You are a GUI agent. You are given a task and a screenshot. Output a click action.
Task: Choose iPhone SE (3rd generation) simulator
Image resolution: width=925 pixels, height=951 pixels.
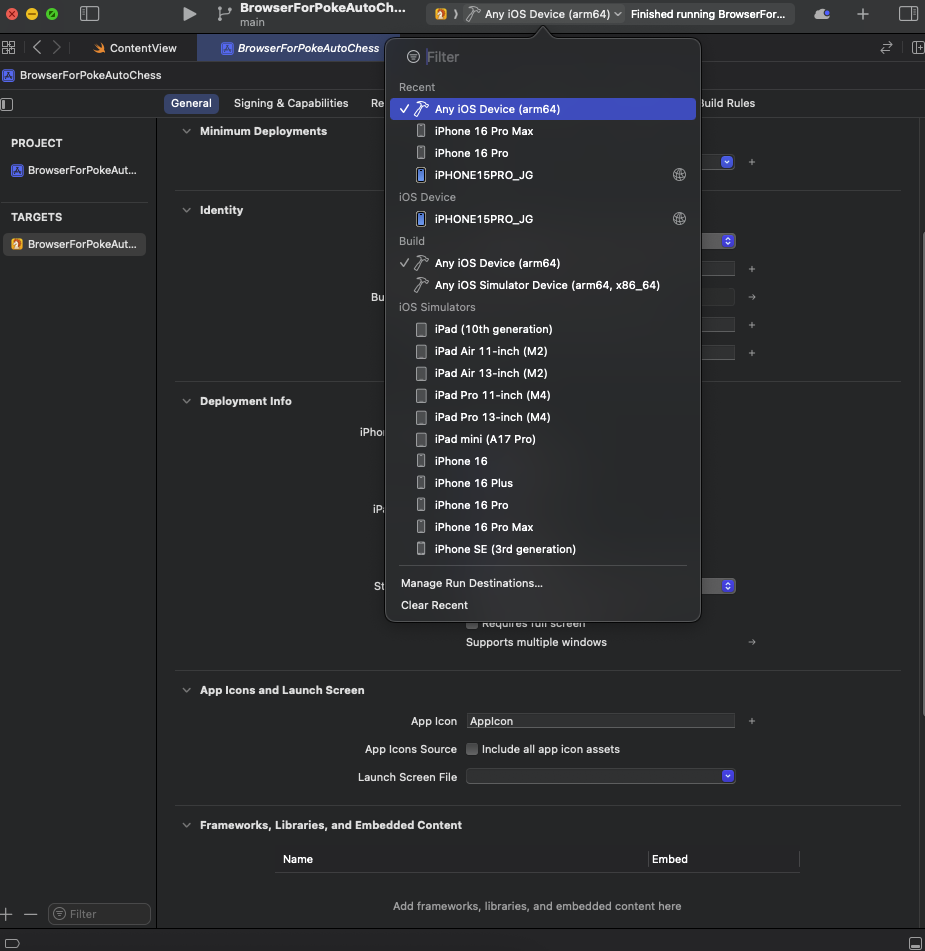click(543, 549)
